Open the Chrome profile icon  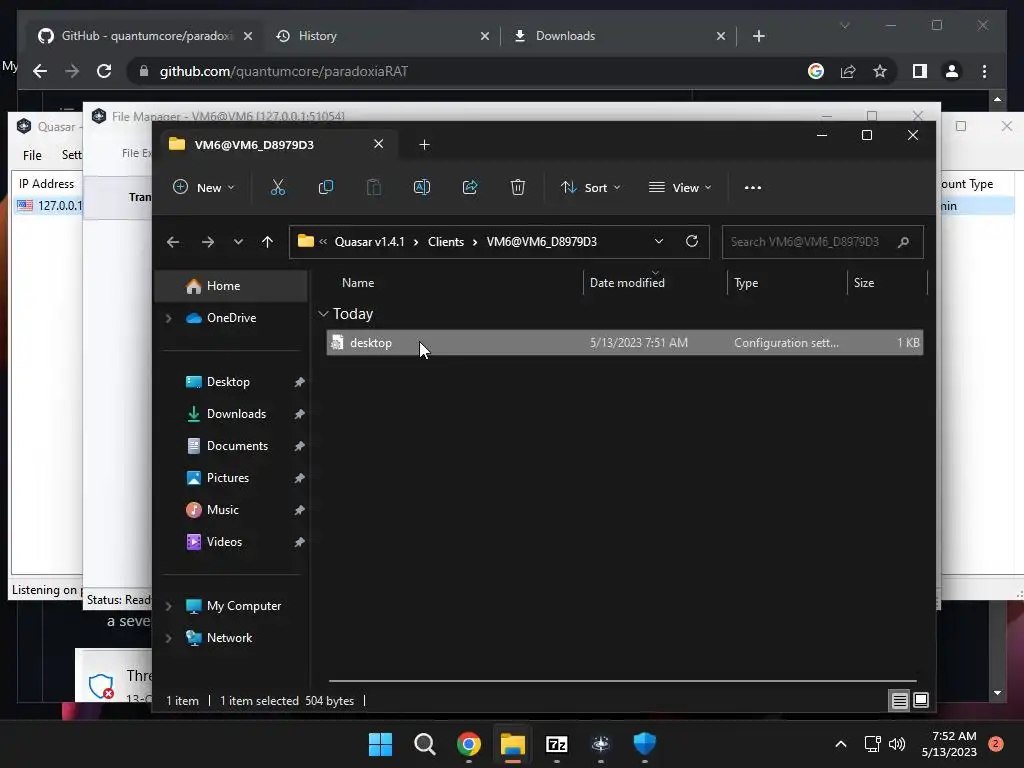point(952,71)
